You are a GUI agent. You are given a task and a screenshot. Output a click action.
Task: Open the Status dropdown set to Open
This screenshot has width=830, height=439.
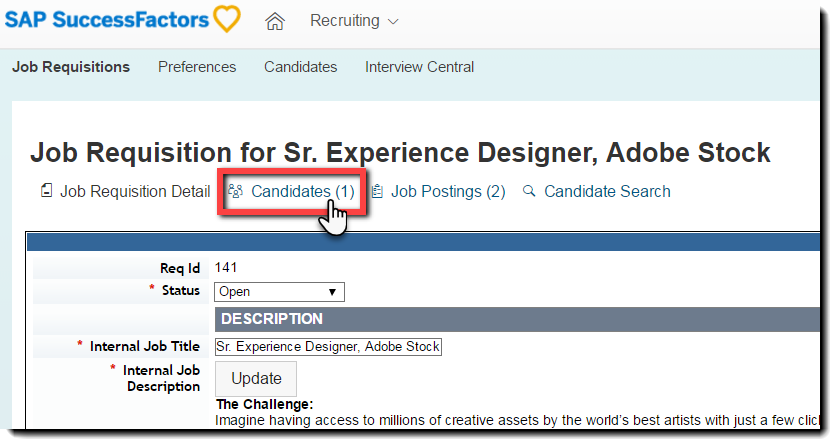279,292
